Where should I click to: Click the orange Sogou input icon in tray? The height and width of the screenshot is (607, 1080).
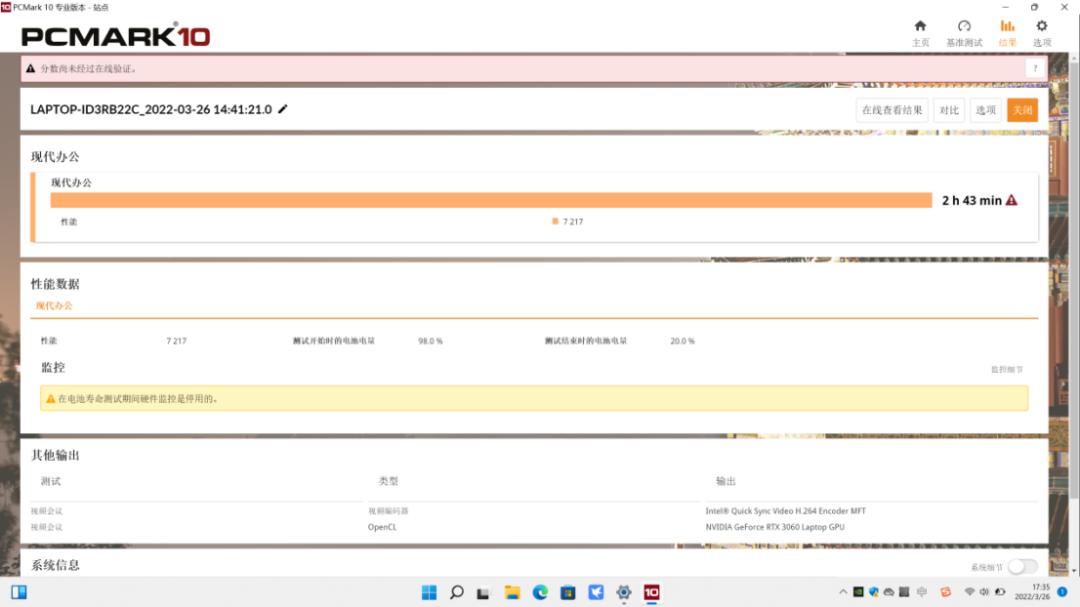[946, 592]
